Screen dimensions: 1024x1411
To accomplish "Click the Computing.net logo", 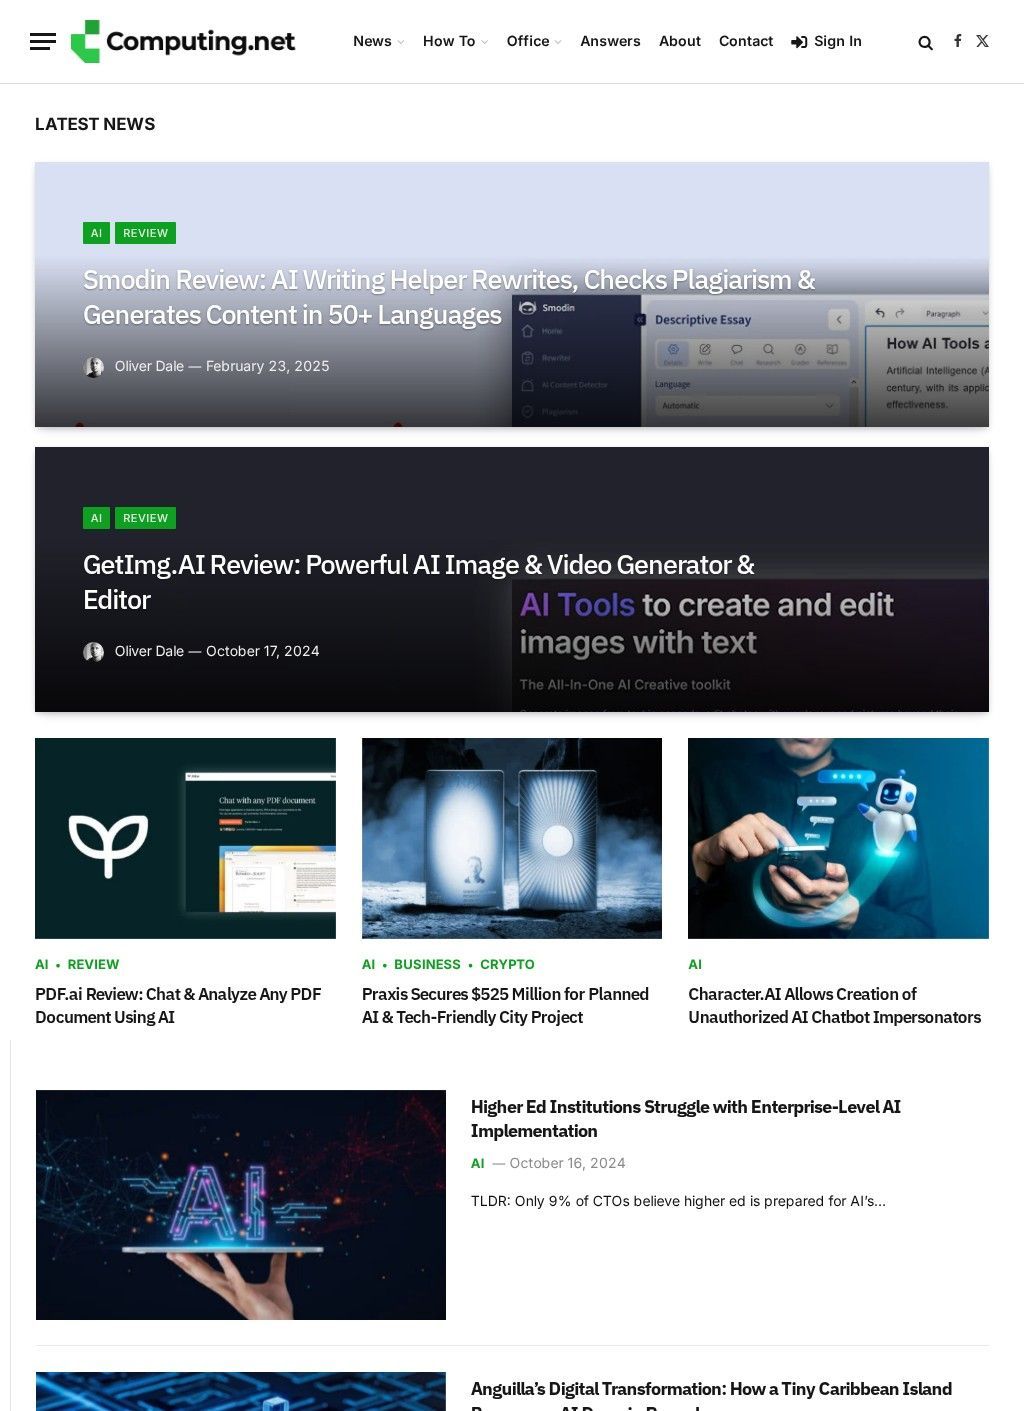I will [x=183, y=41].
